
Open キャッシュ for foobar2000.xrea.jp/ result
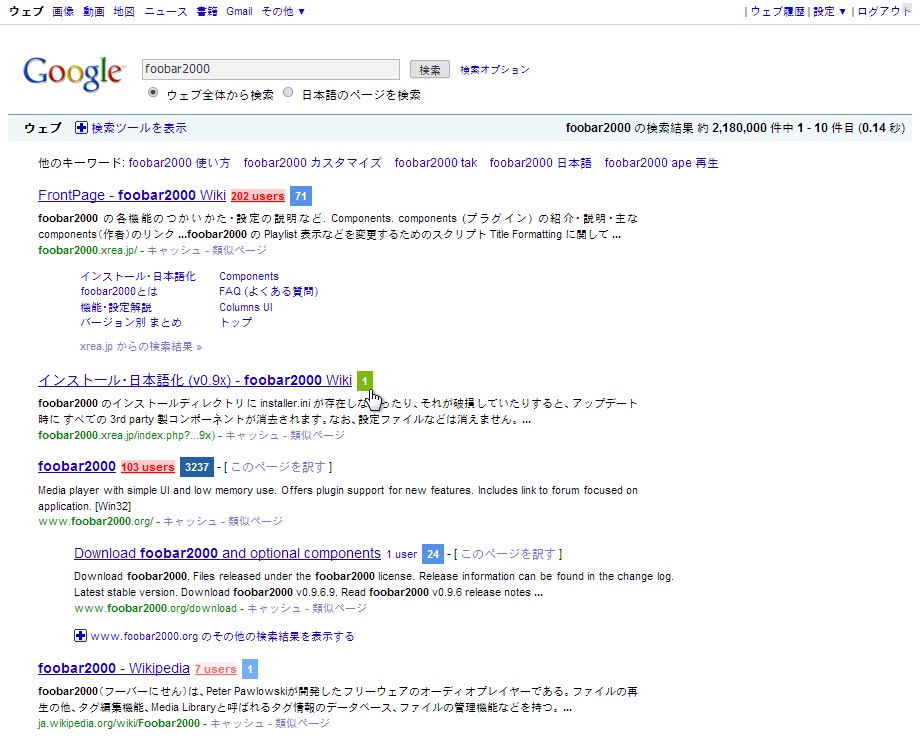point(174,251)
